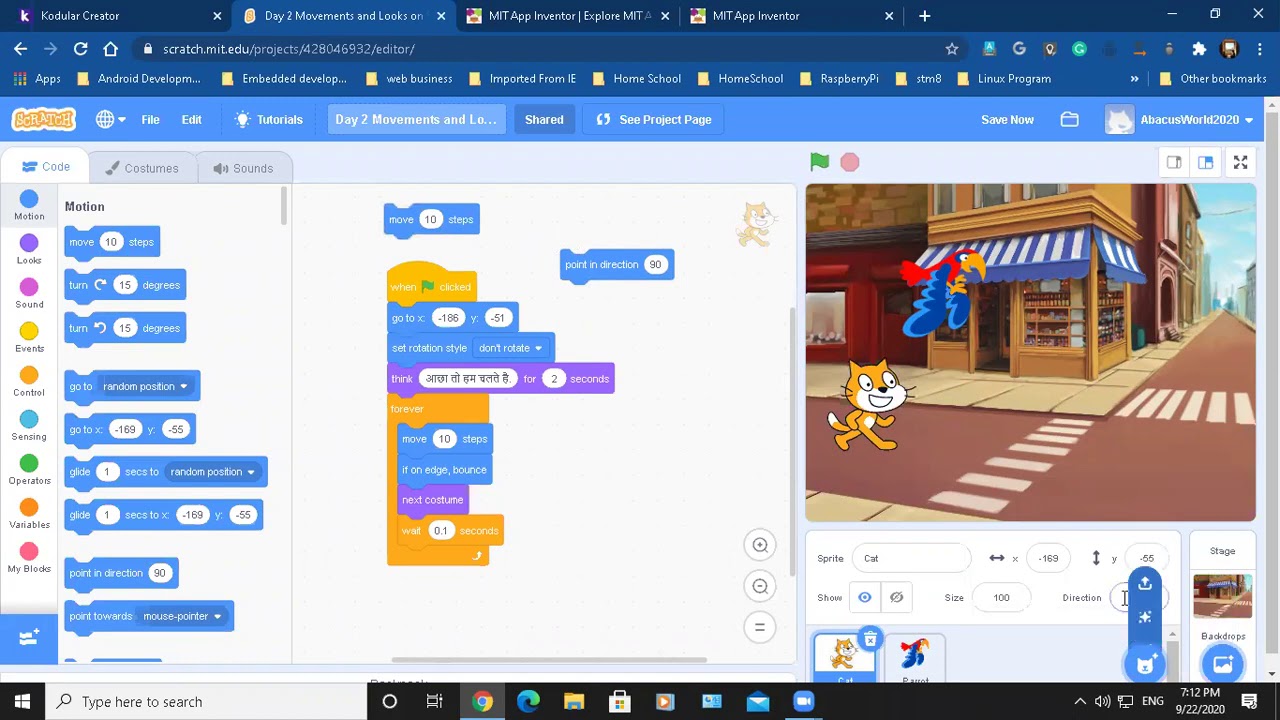Zoom in on the code workspace
Image resolution: width=1280 pixels, height=720 pixels.
tap(760, 545)
